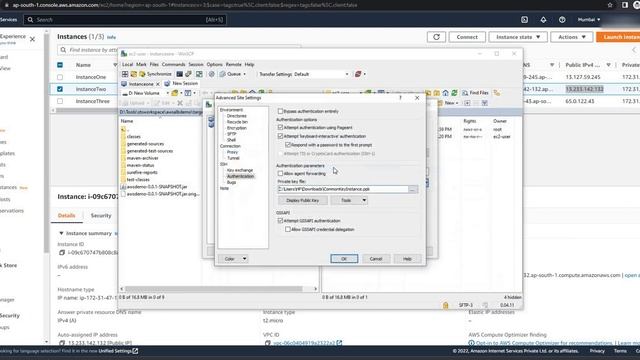Click the Find Files icon in WinSCP

pyautogui.click(x=476, y=93)
